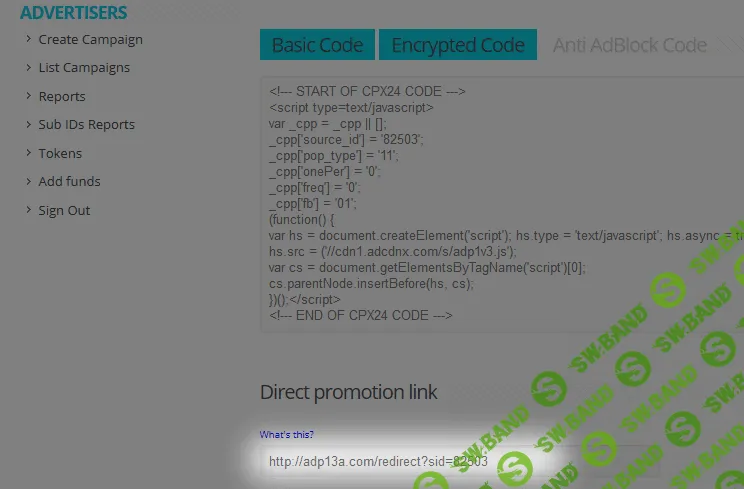The height and width of the screenshot is (489, 744).
Task: Click the chevron next to Tokens
Action: [x=28, y=154]
